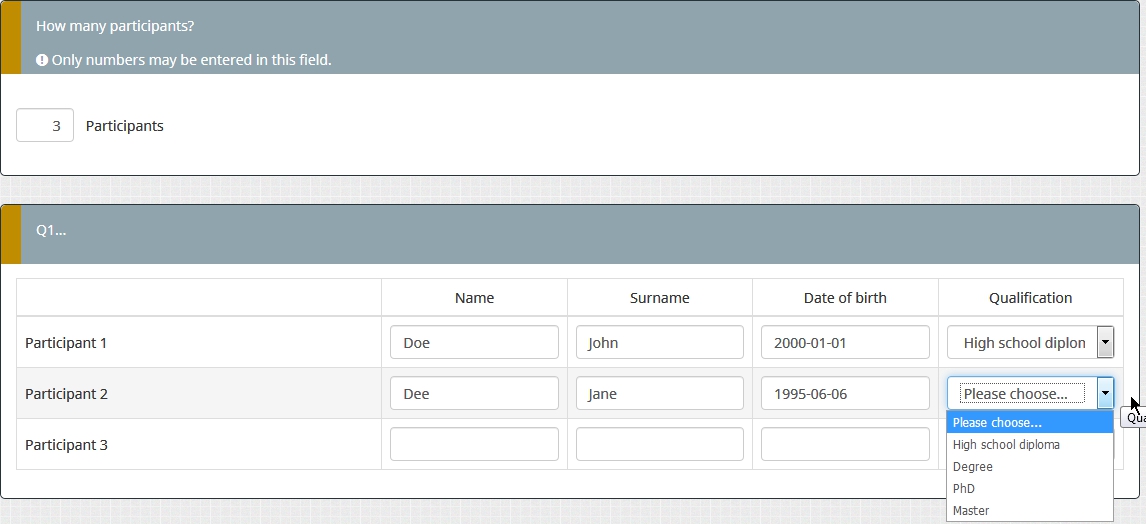Select "High school diploma" from dropdown list

click(x=1006, y=445)
